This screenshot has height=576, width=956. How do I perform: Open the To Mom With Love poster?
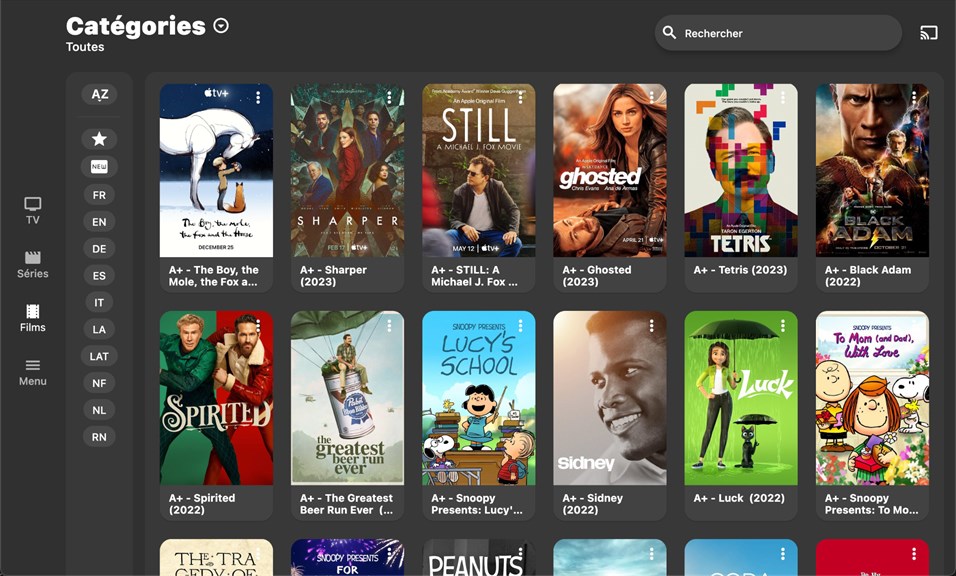click(x=872, y=398)
